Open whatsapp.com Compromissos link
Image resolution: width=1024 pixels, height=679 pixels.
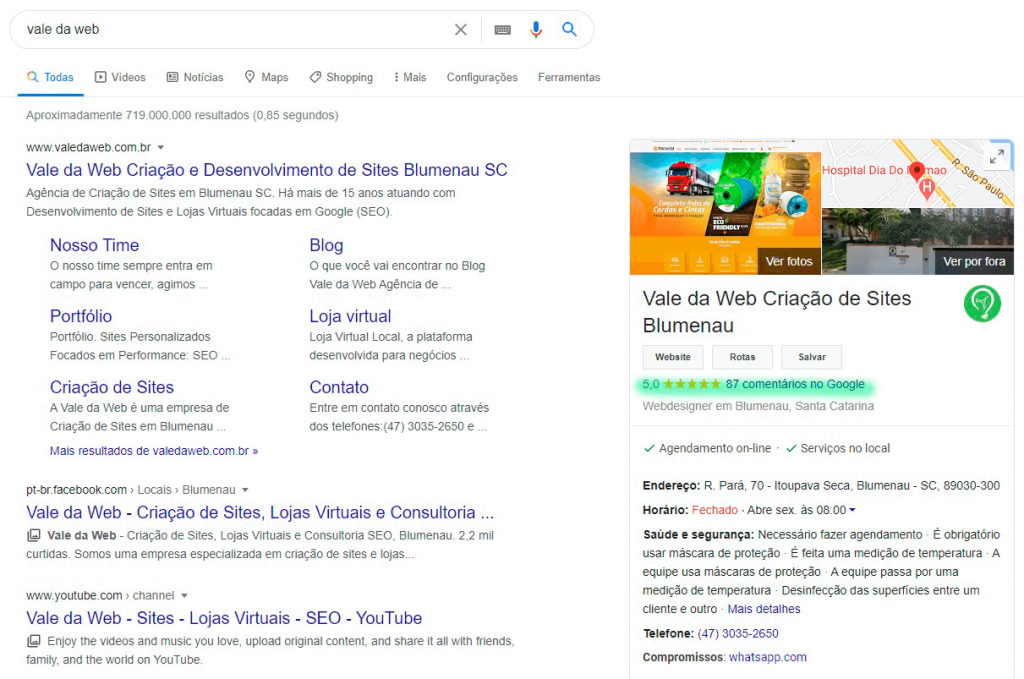click(x=767, y=657)
